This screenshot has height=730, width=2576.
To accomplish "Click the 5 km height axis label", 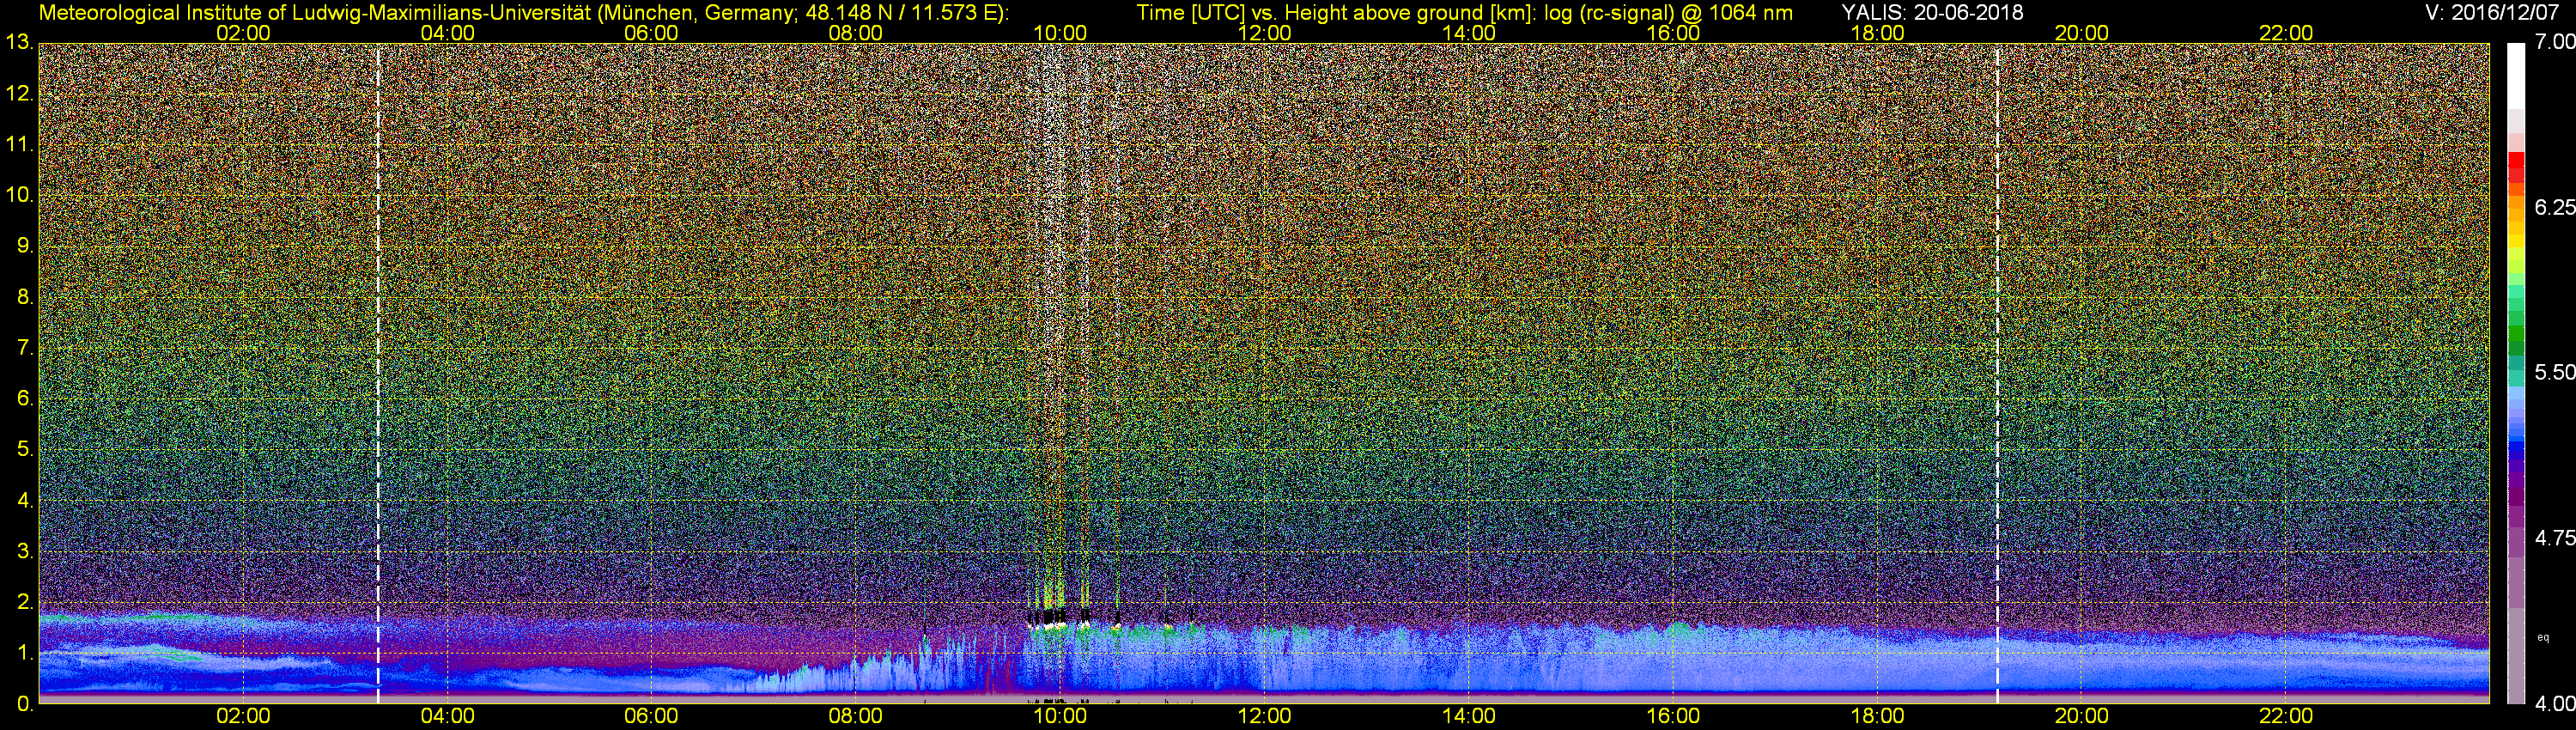I will (x=24, y=450).
